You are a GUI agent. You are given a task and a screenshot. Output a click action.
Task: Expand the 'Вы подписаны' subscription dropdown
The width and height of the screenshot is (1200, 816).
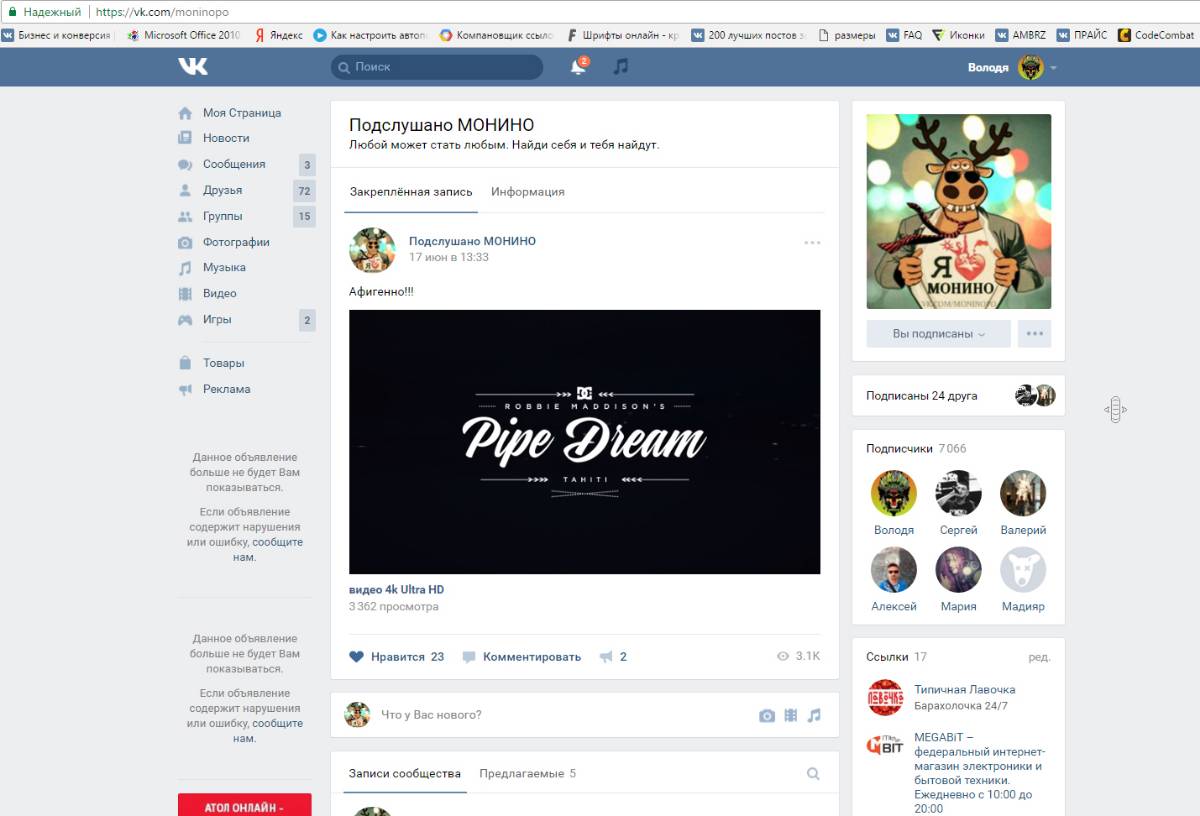[x=938, y=334]
